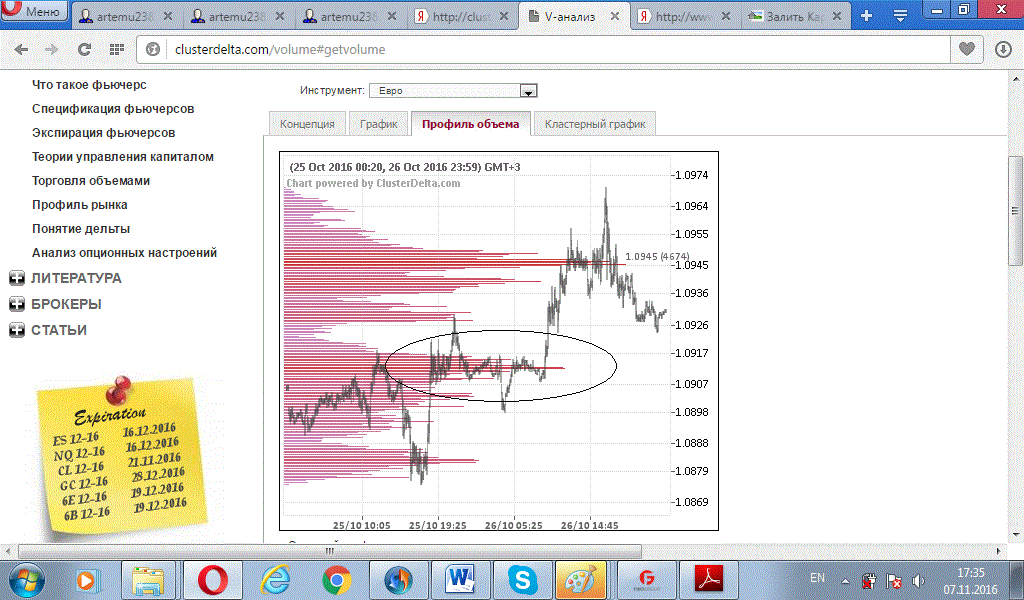Open Windows Explorer from taskbar
Screen dimensions: 1024x600
(x=148, y=580)
